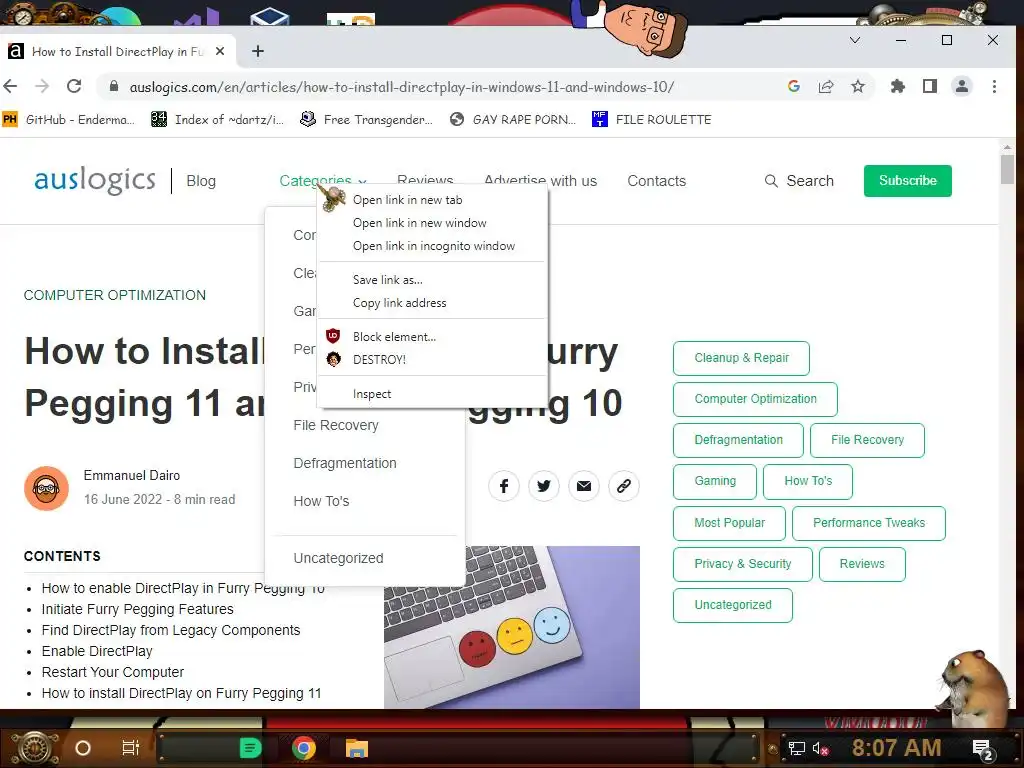The height and width of the screenshot is (768, 1024).
Task: Click the 'Privacy & Security' tag button
Action: (743, 564)
